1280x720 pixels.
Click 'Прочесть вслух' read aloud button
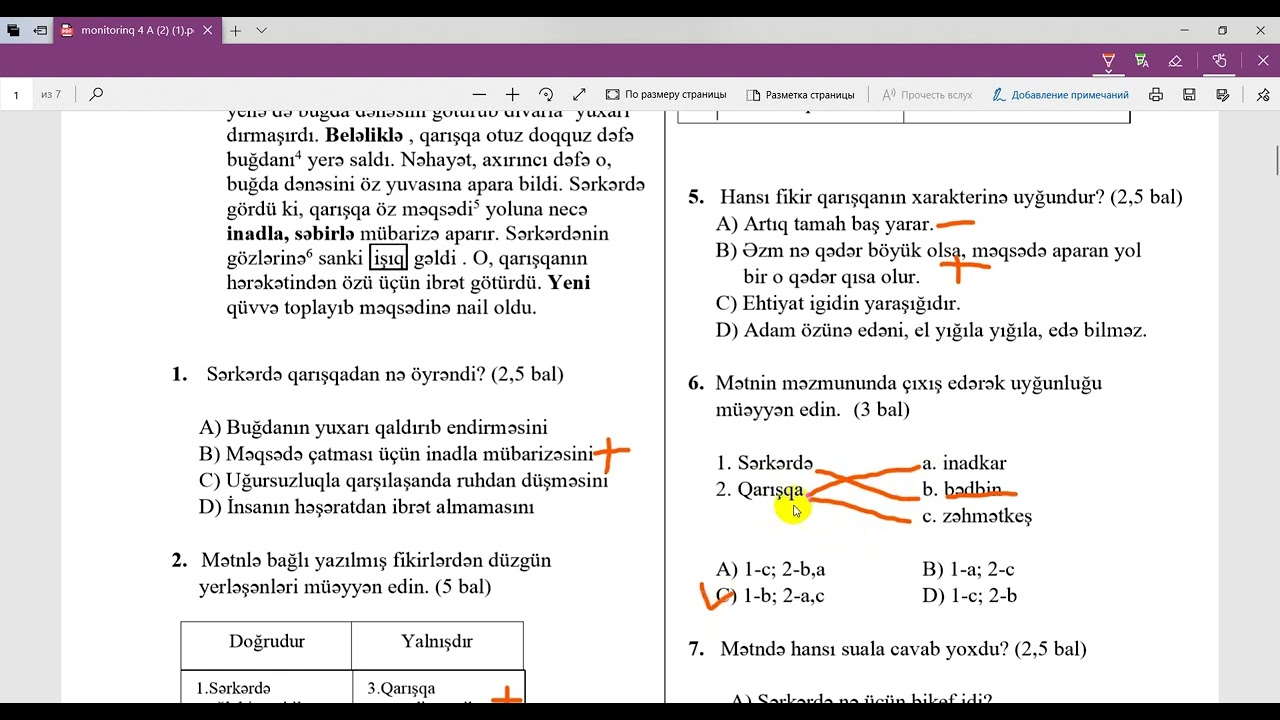click(x=927, y=94)
